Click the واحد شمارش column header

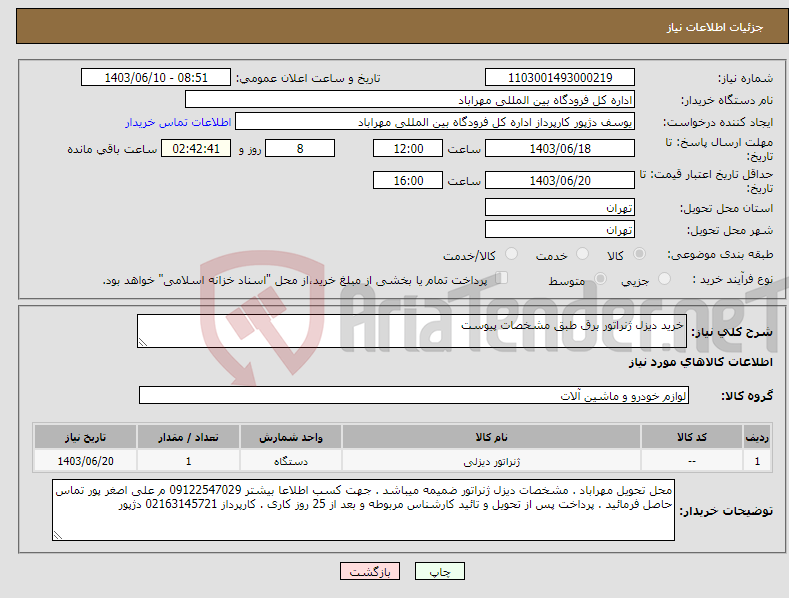[290, 437]
